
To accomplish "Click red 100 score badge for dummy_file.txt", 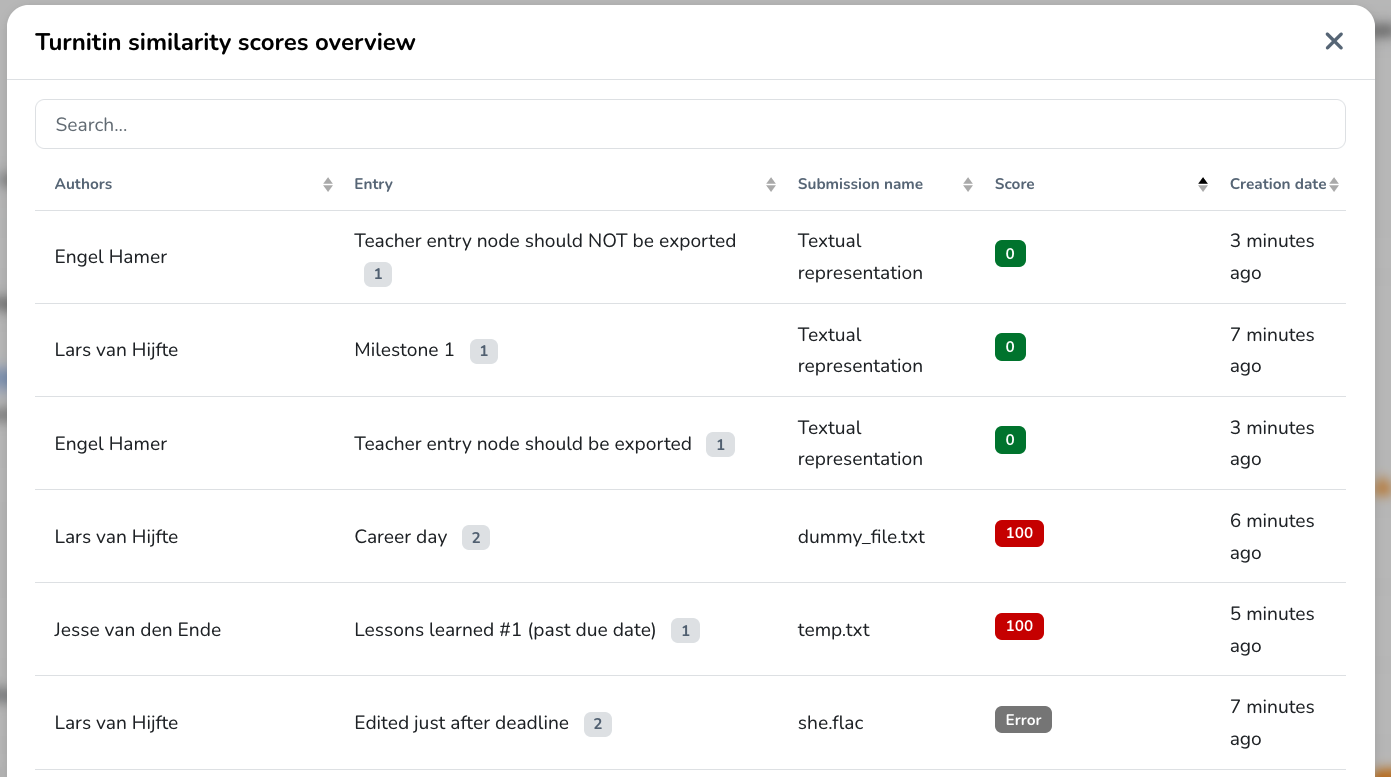I will (1019, 533).
